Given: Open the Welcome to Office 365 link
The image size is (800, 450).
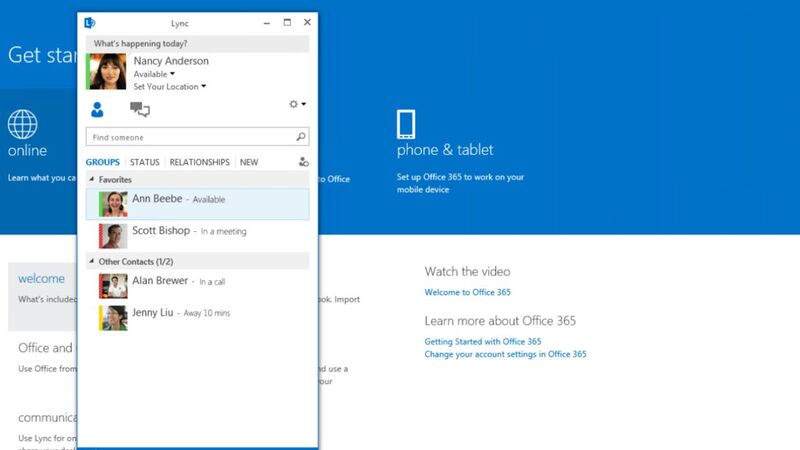Looking at the screenshot, I should 467,292.
